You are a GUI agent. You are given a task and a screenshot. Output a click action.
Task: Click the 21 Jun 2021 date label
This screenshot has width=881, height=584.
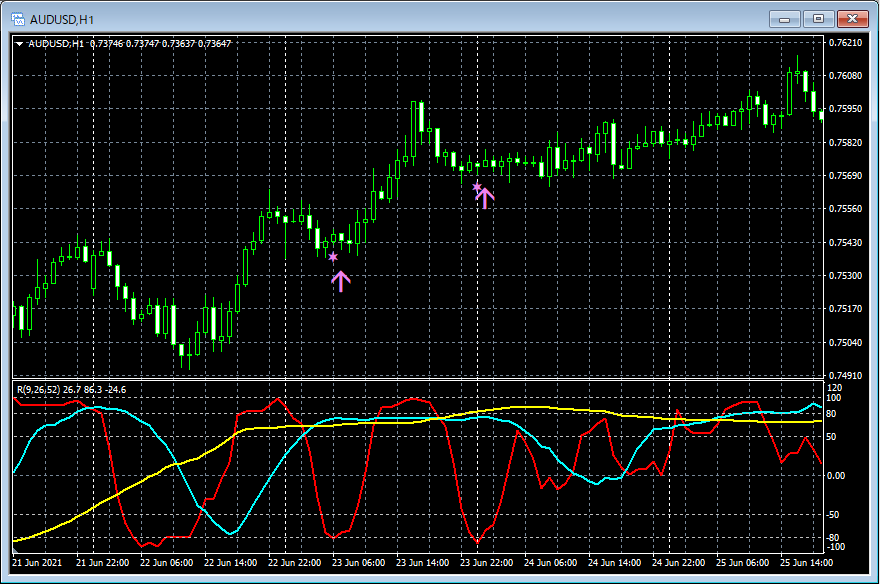point(37,564)
